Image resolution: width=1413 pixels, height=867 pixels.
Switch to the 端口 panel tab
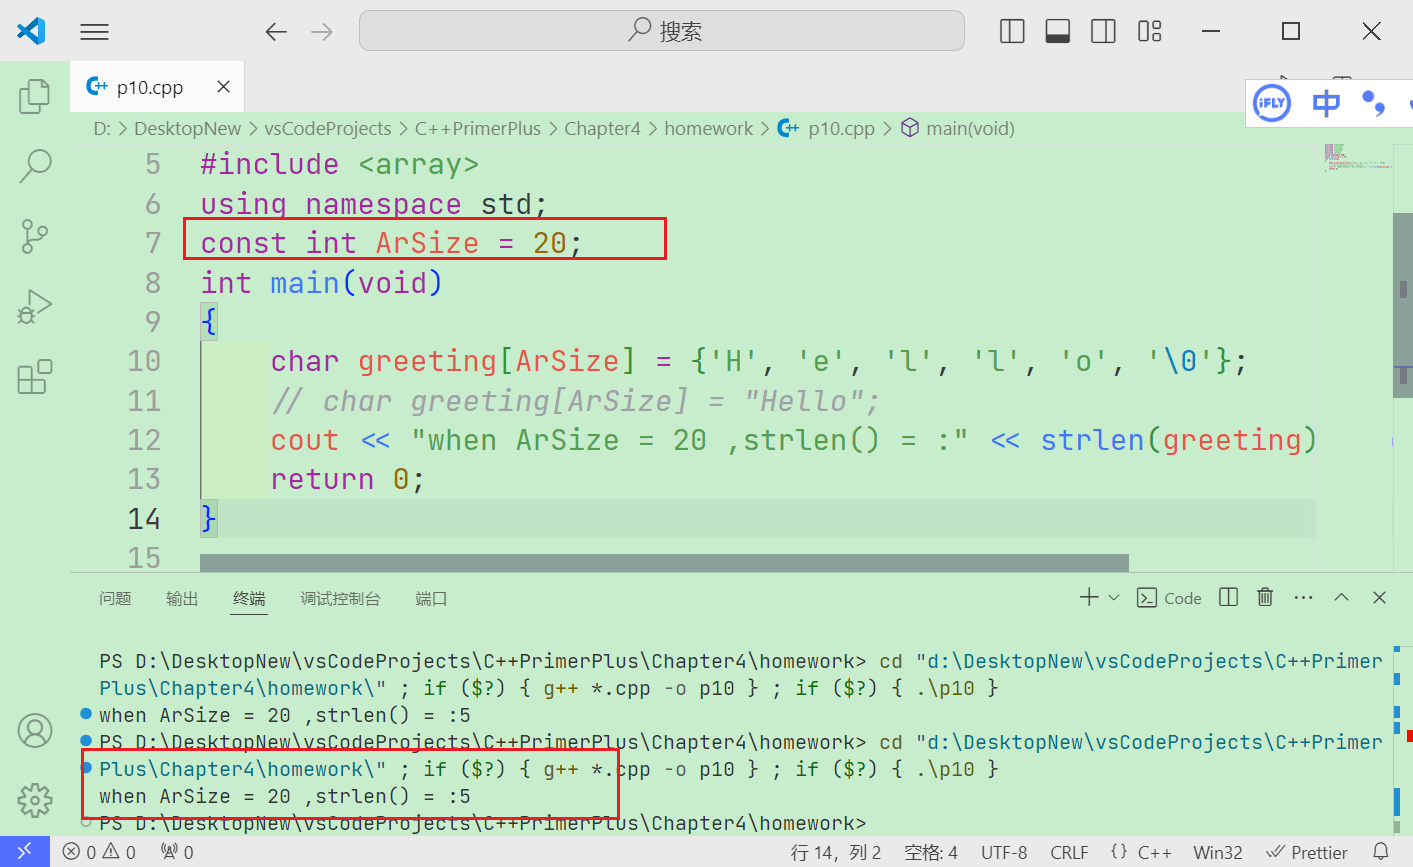tap(431, 598)
